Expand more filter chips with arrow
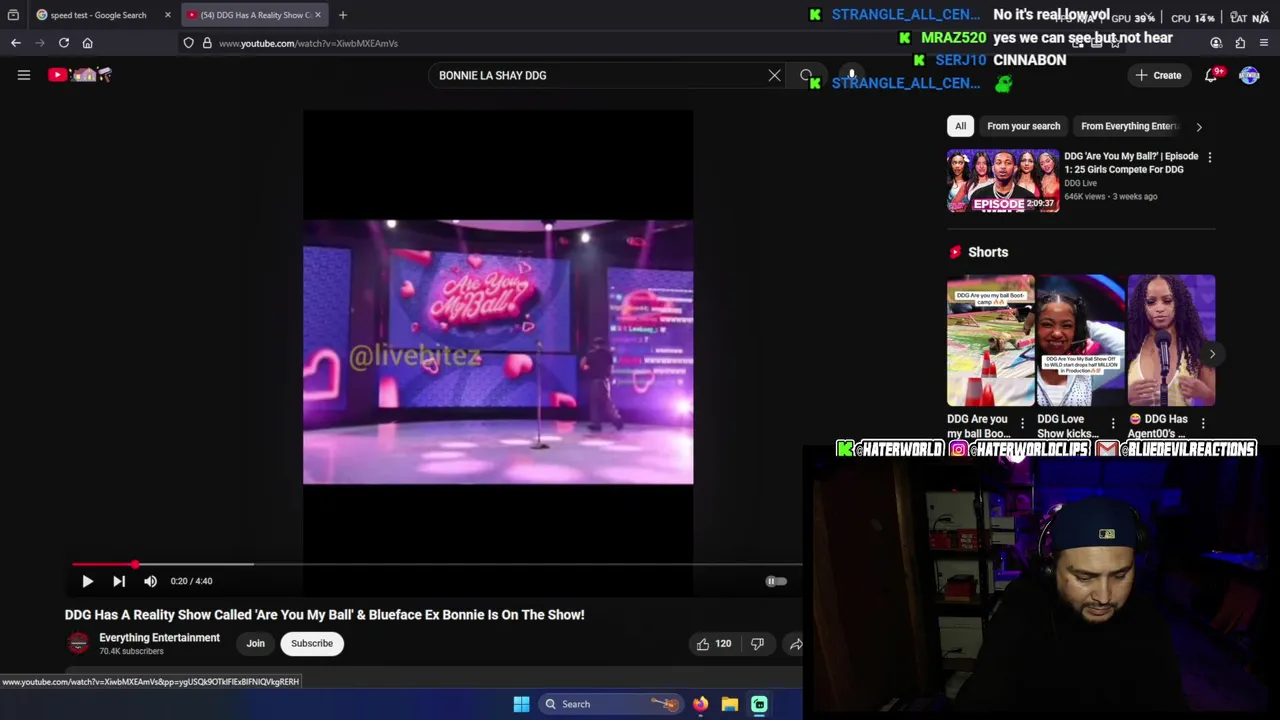This screenshot has width=1280, height=720. 1199,126
